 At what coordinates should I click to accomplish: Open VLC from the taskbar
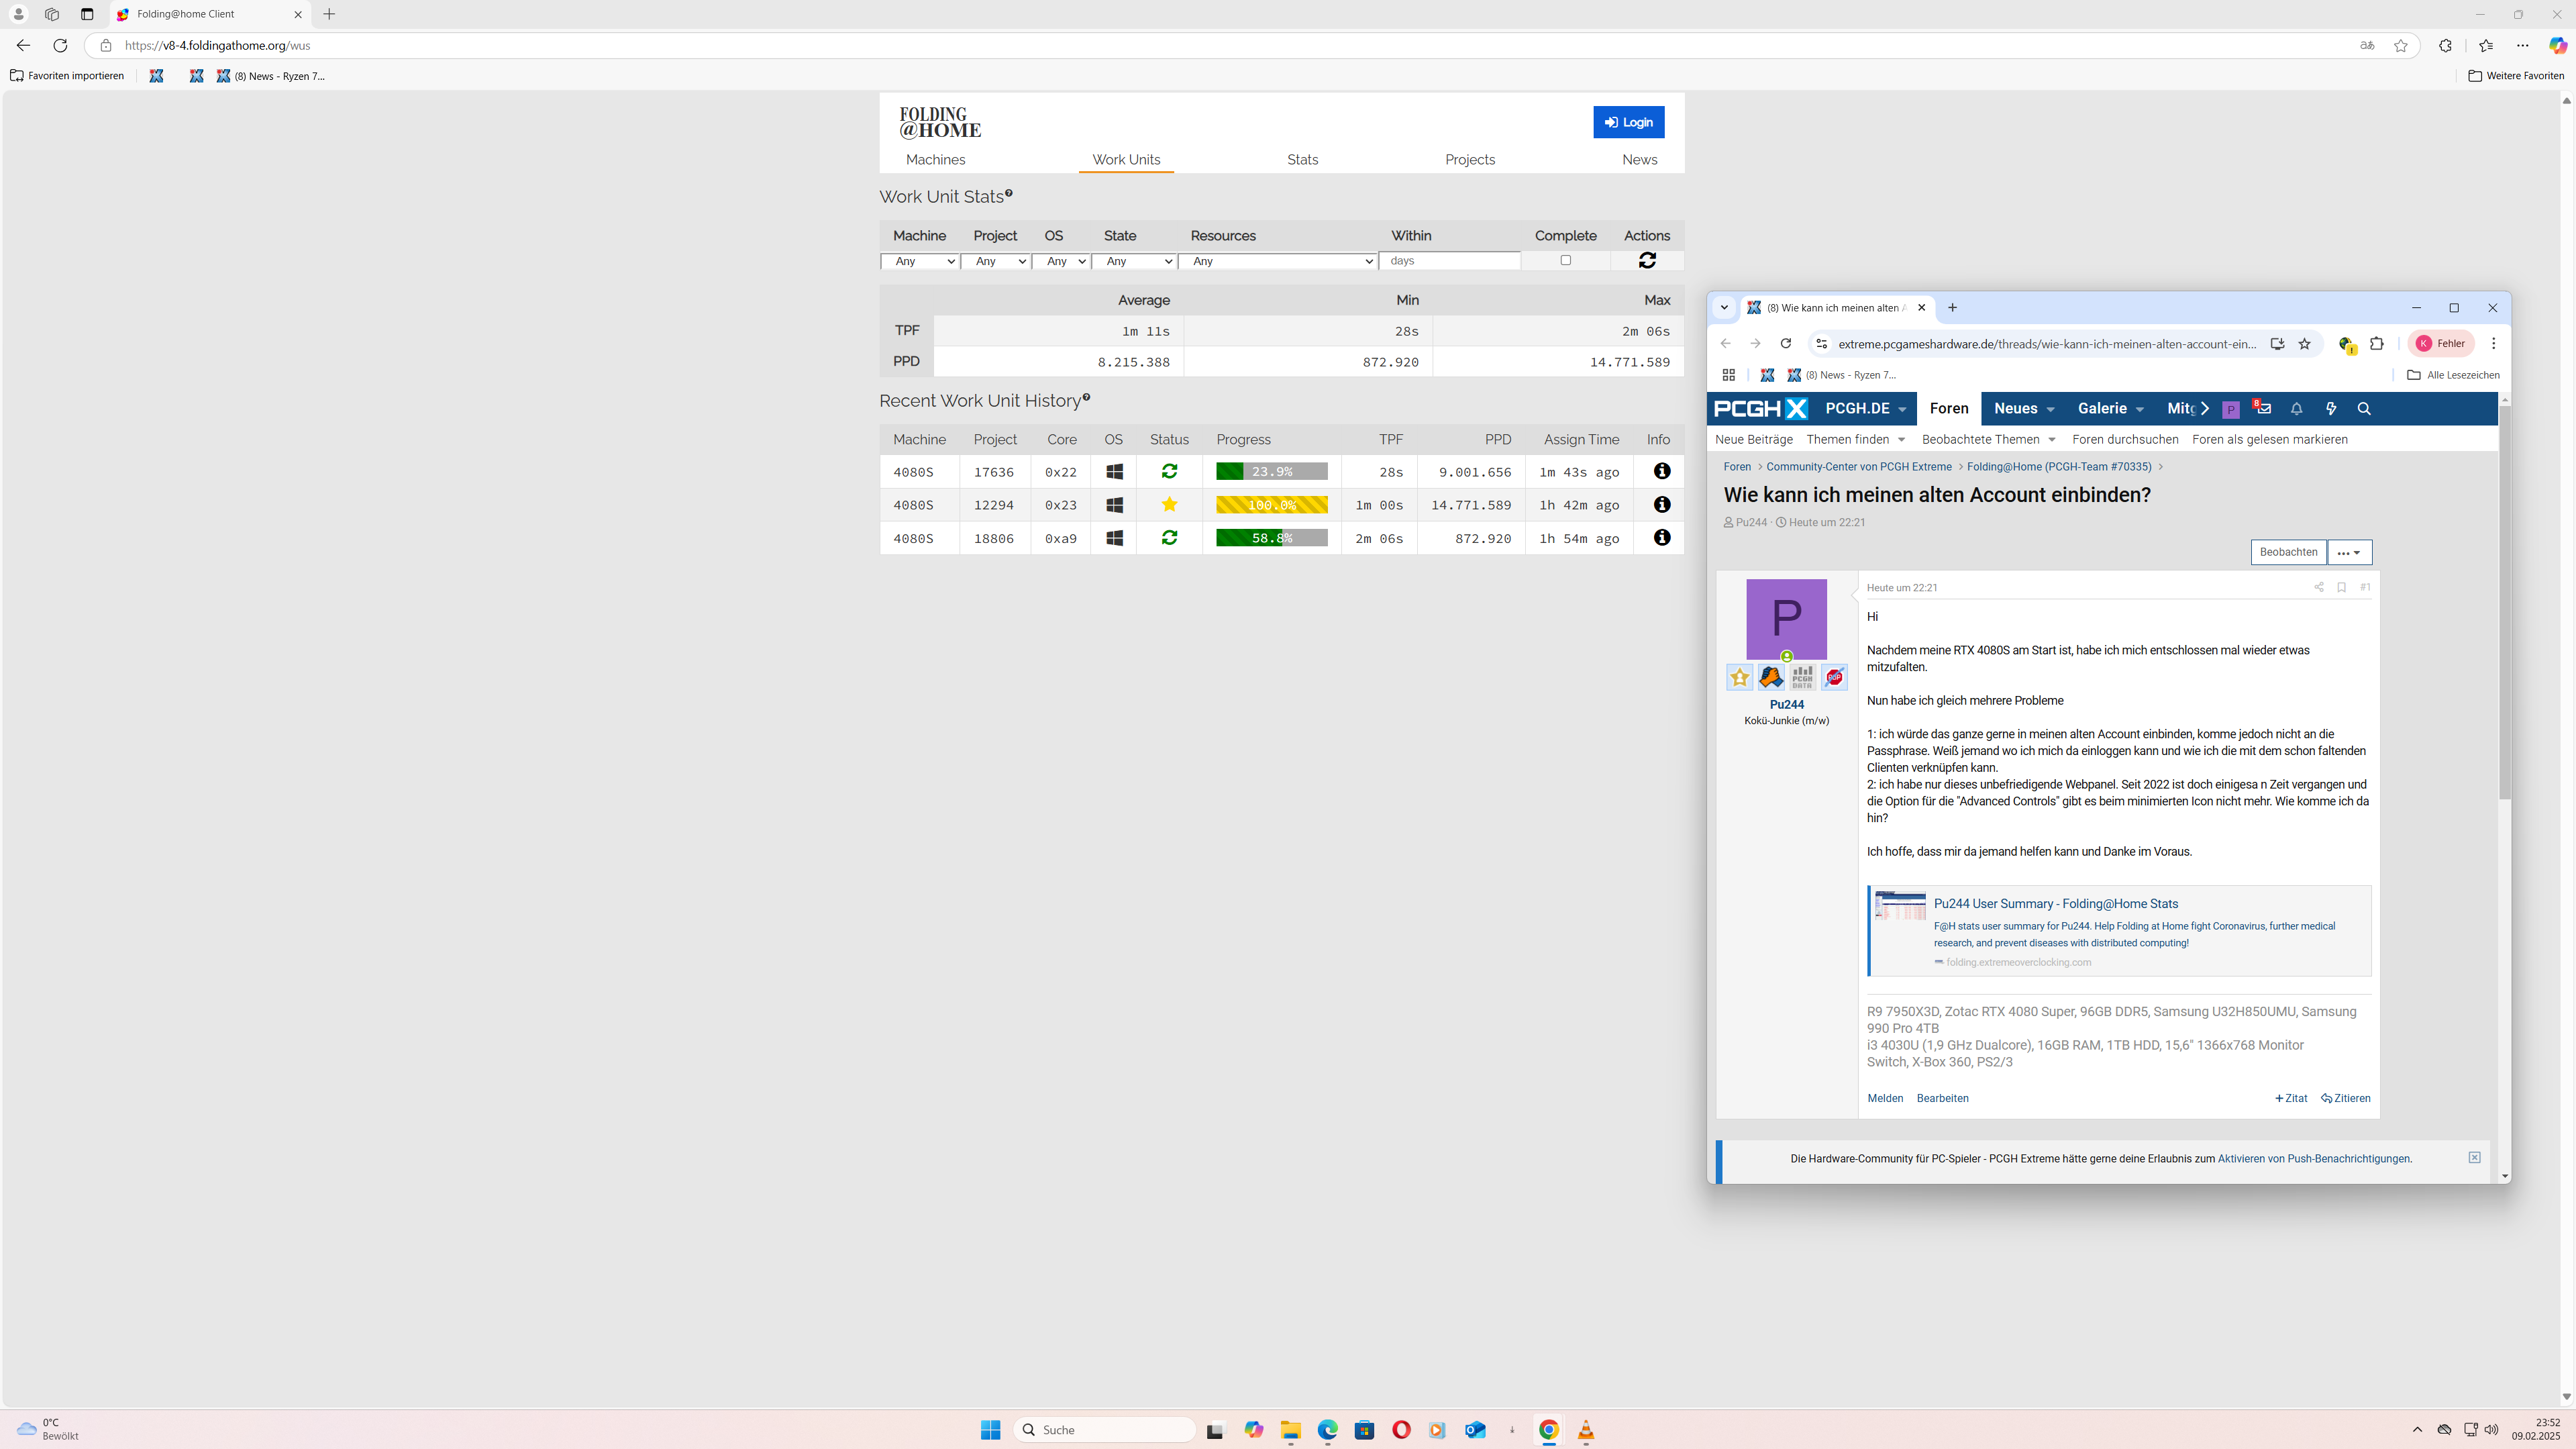pyautogui.click(x=1586, y=1430)
